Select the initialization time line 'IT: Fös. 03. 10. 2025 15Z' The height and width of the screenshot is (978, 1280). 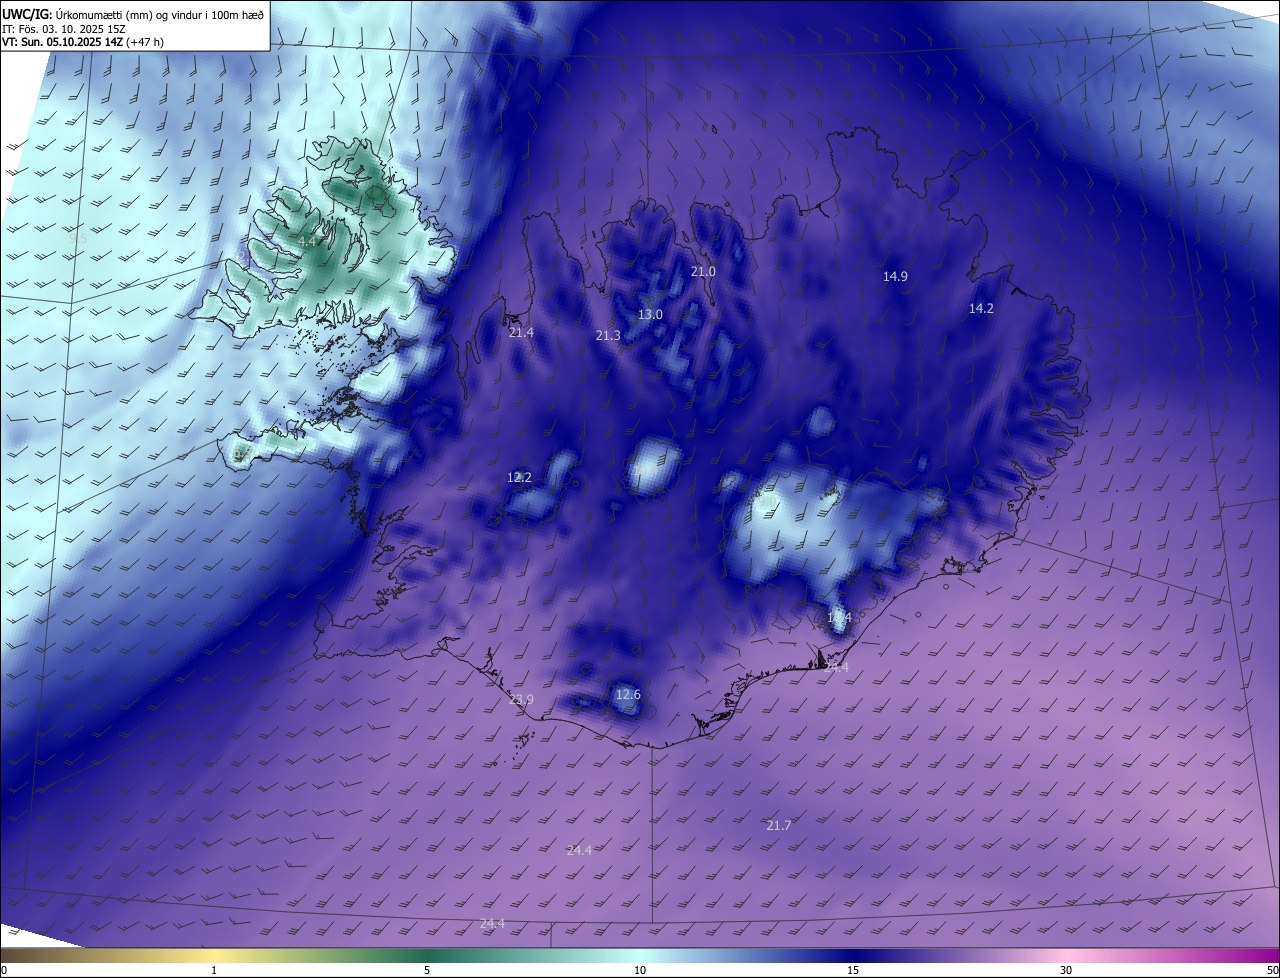(63, 28)
